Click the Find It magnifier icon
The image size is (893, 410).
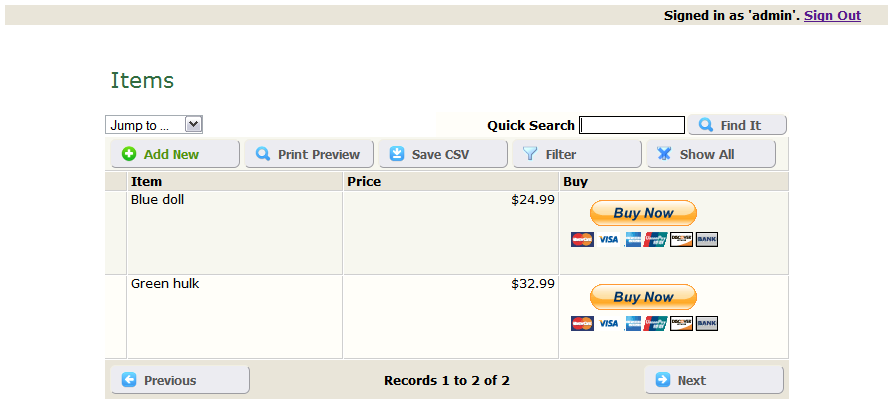(x=706, y=125)
